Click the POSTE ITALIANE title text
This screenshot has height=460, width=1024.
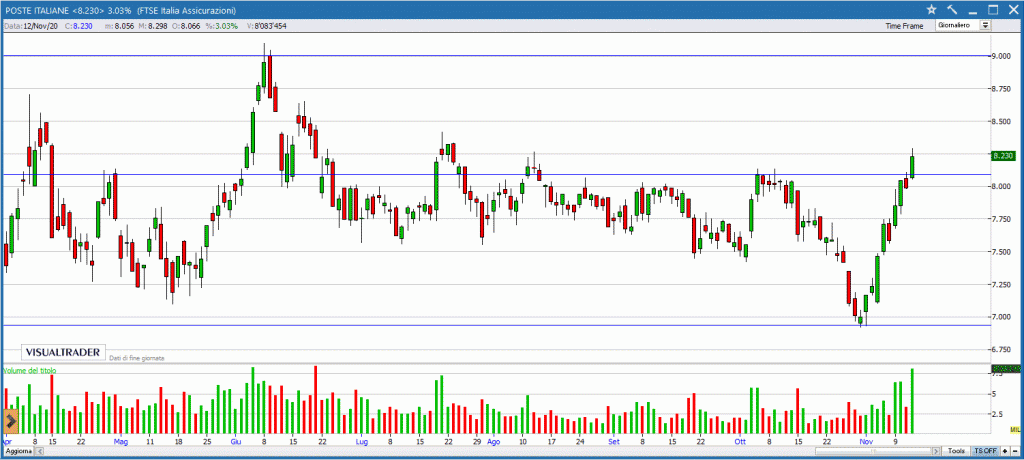pos(35,10)
